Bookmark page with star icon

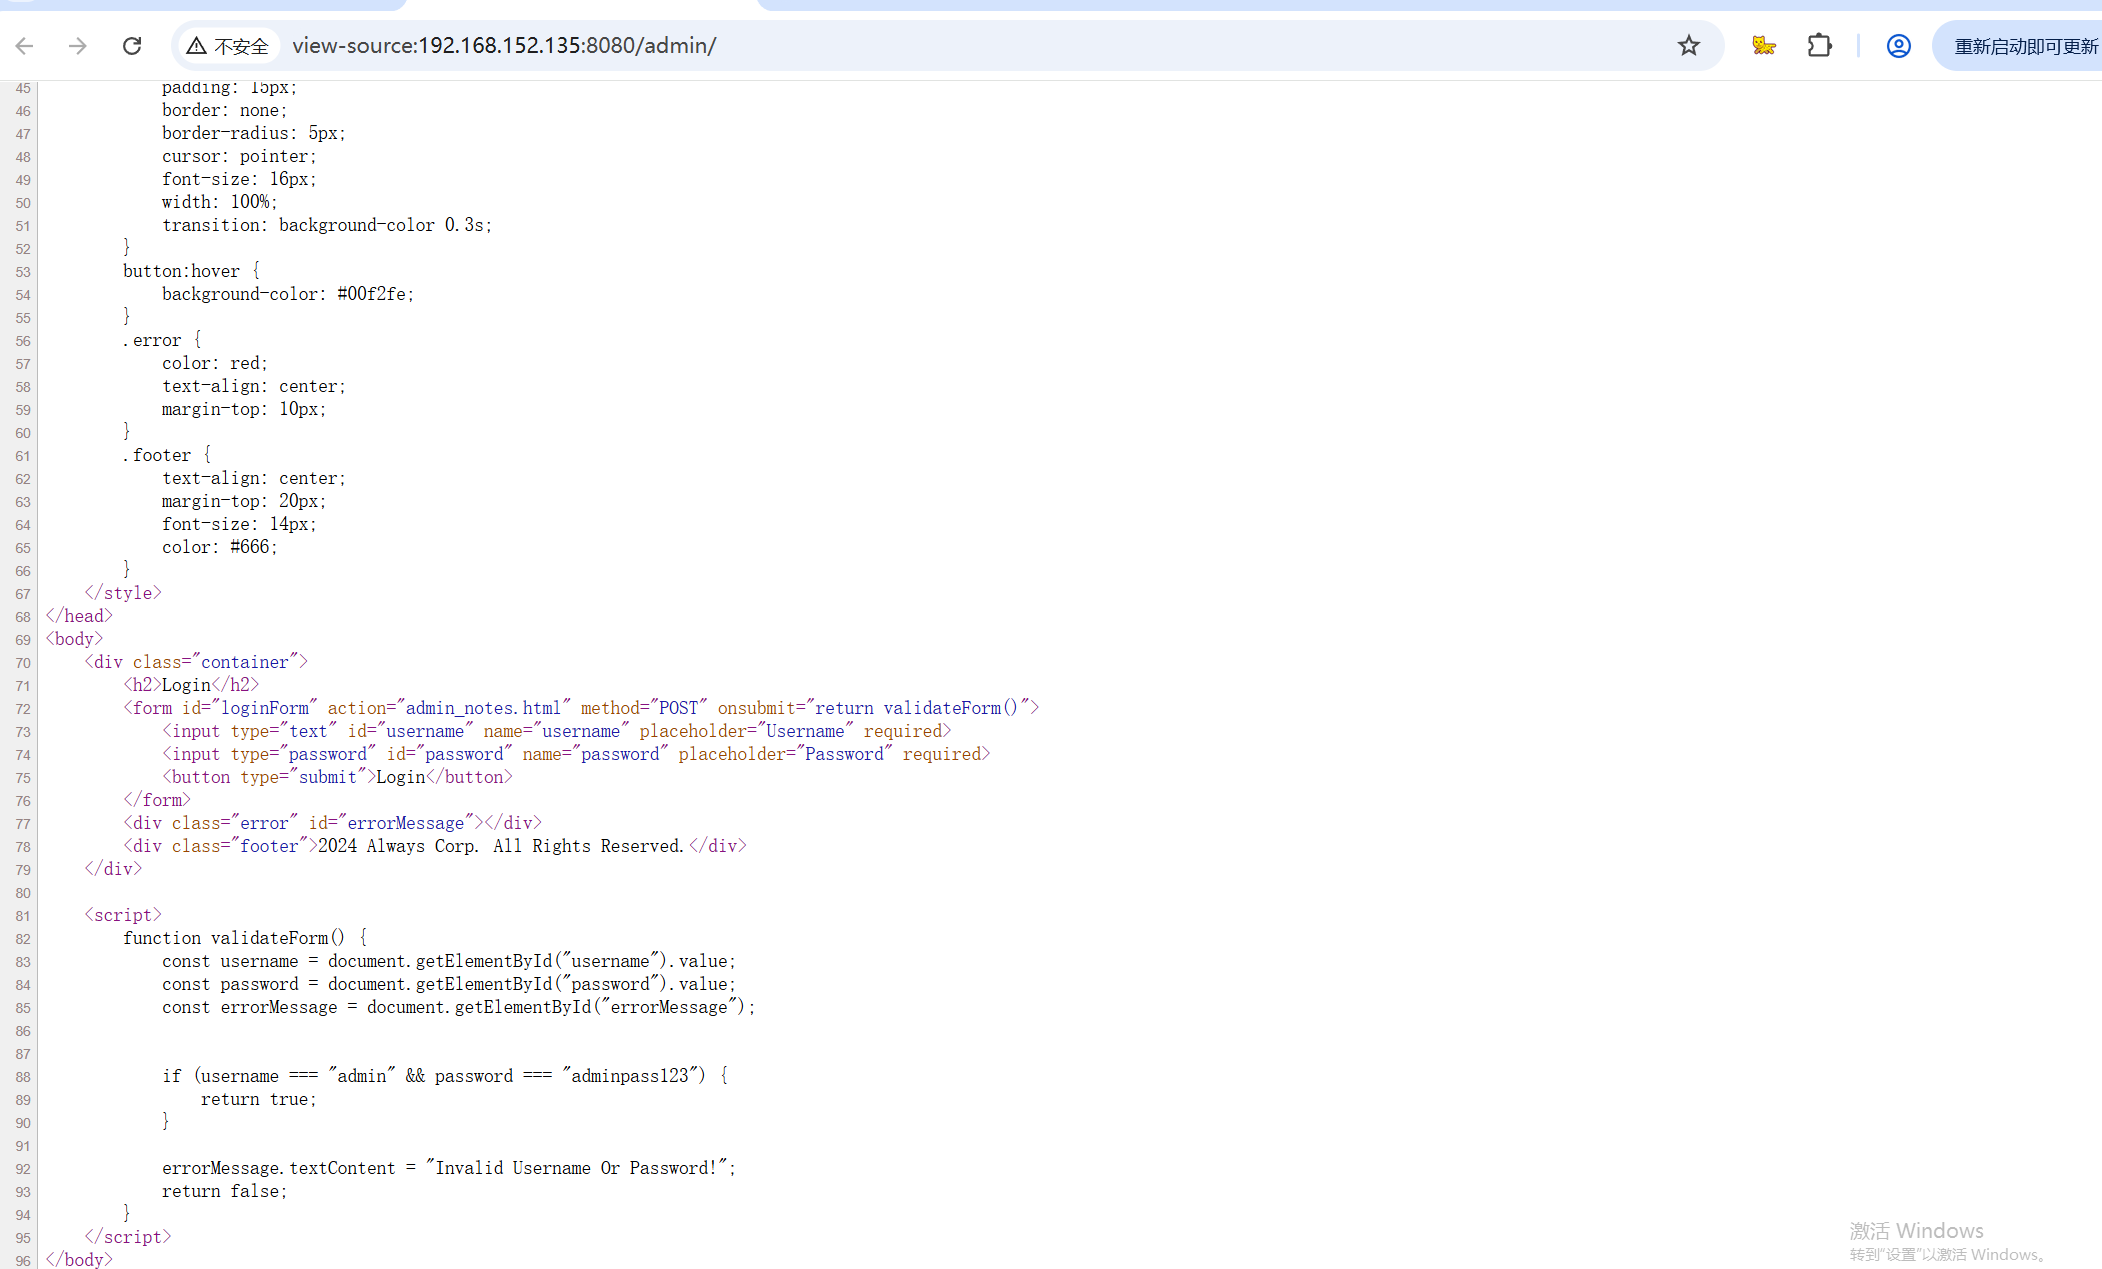click(1688, 46)
